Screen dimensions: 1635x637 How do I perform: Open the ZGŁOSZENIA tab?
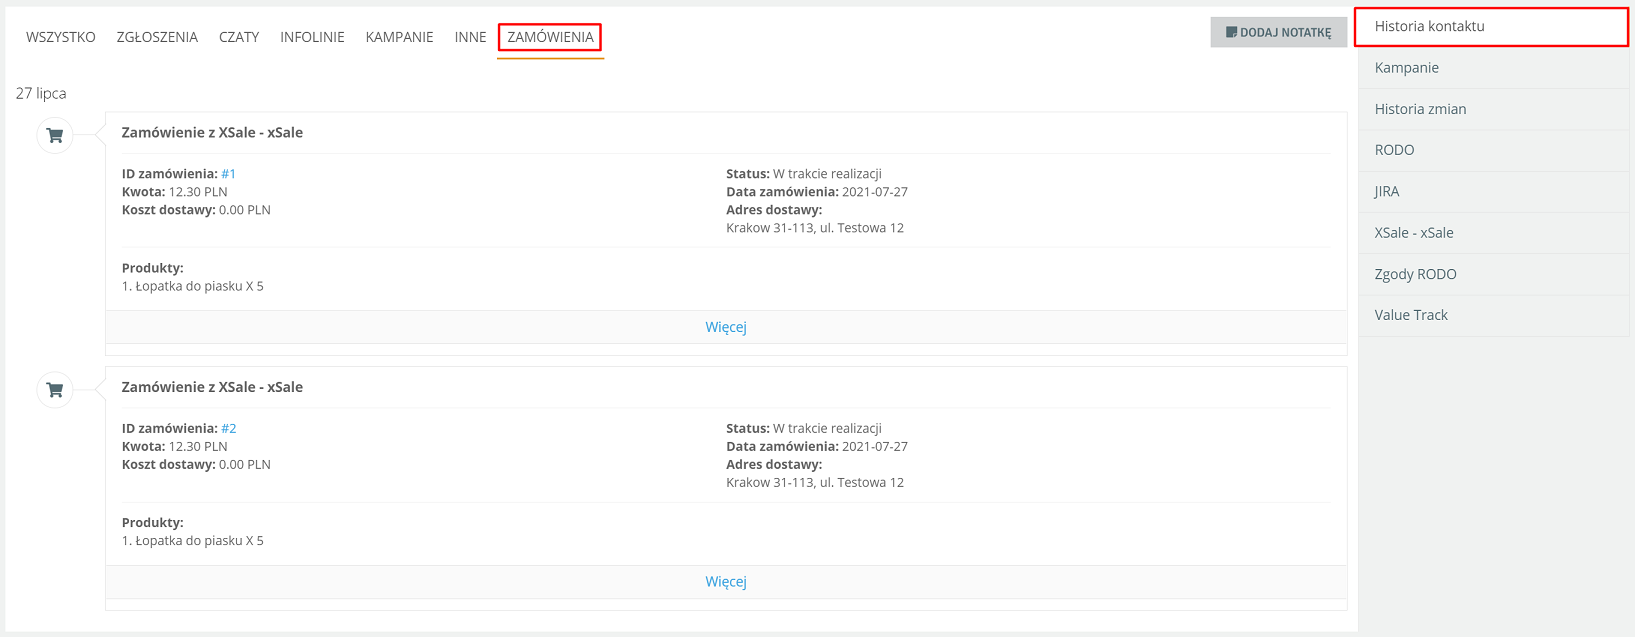[x=157, y=37]
